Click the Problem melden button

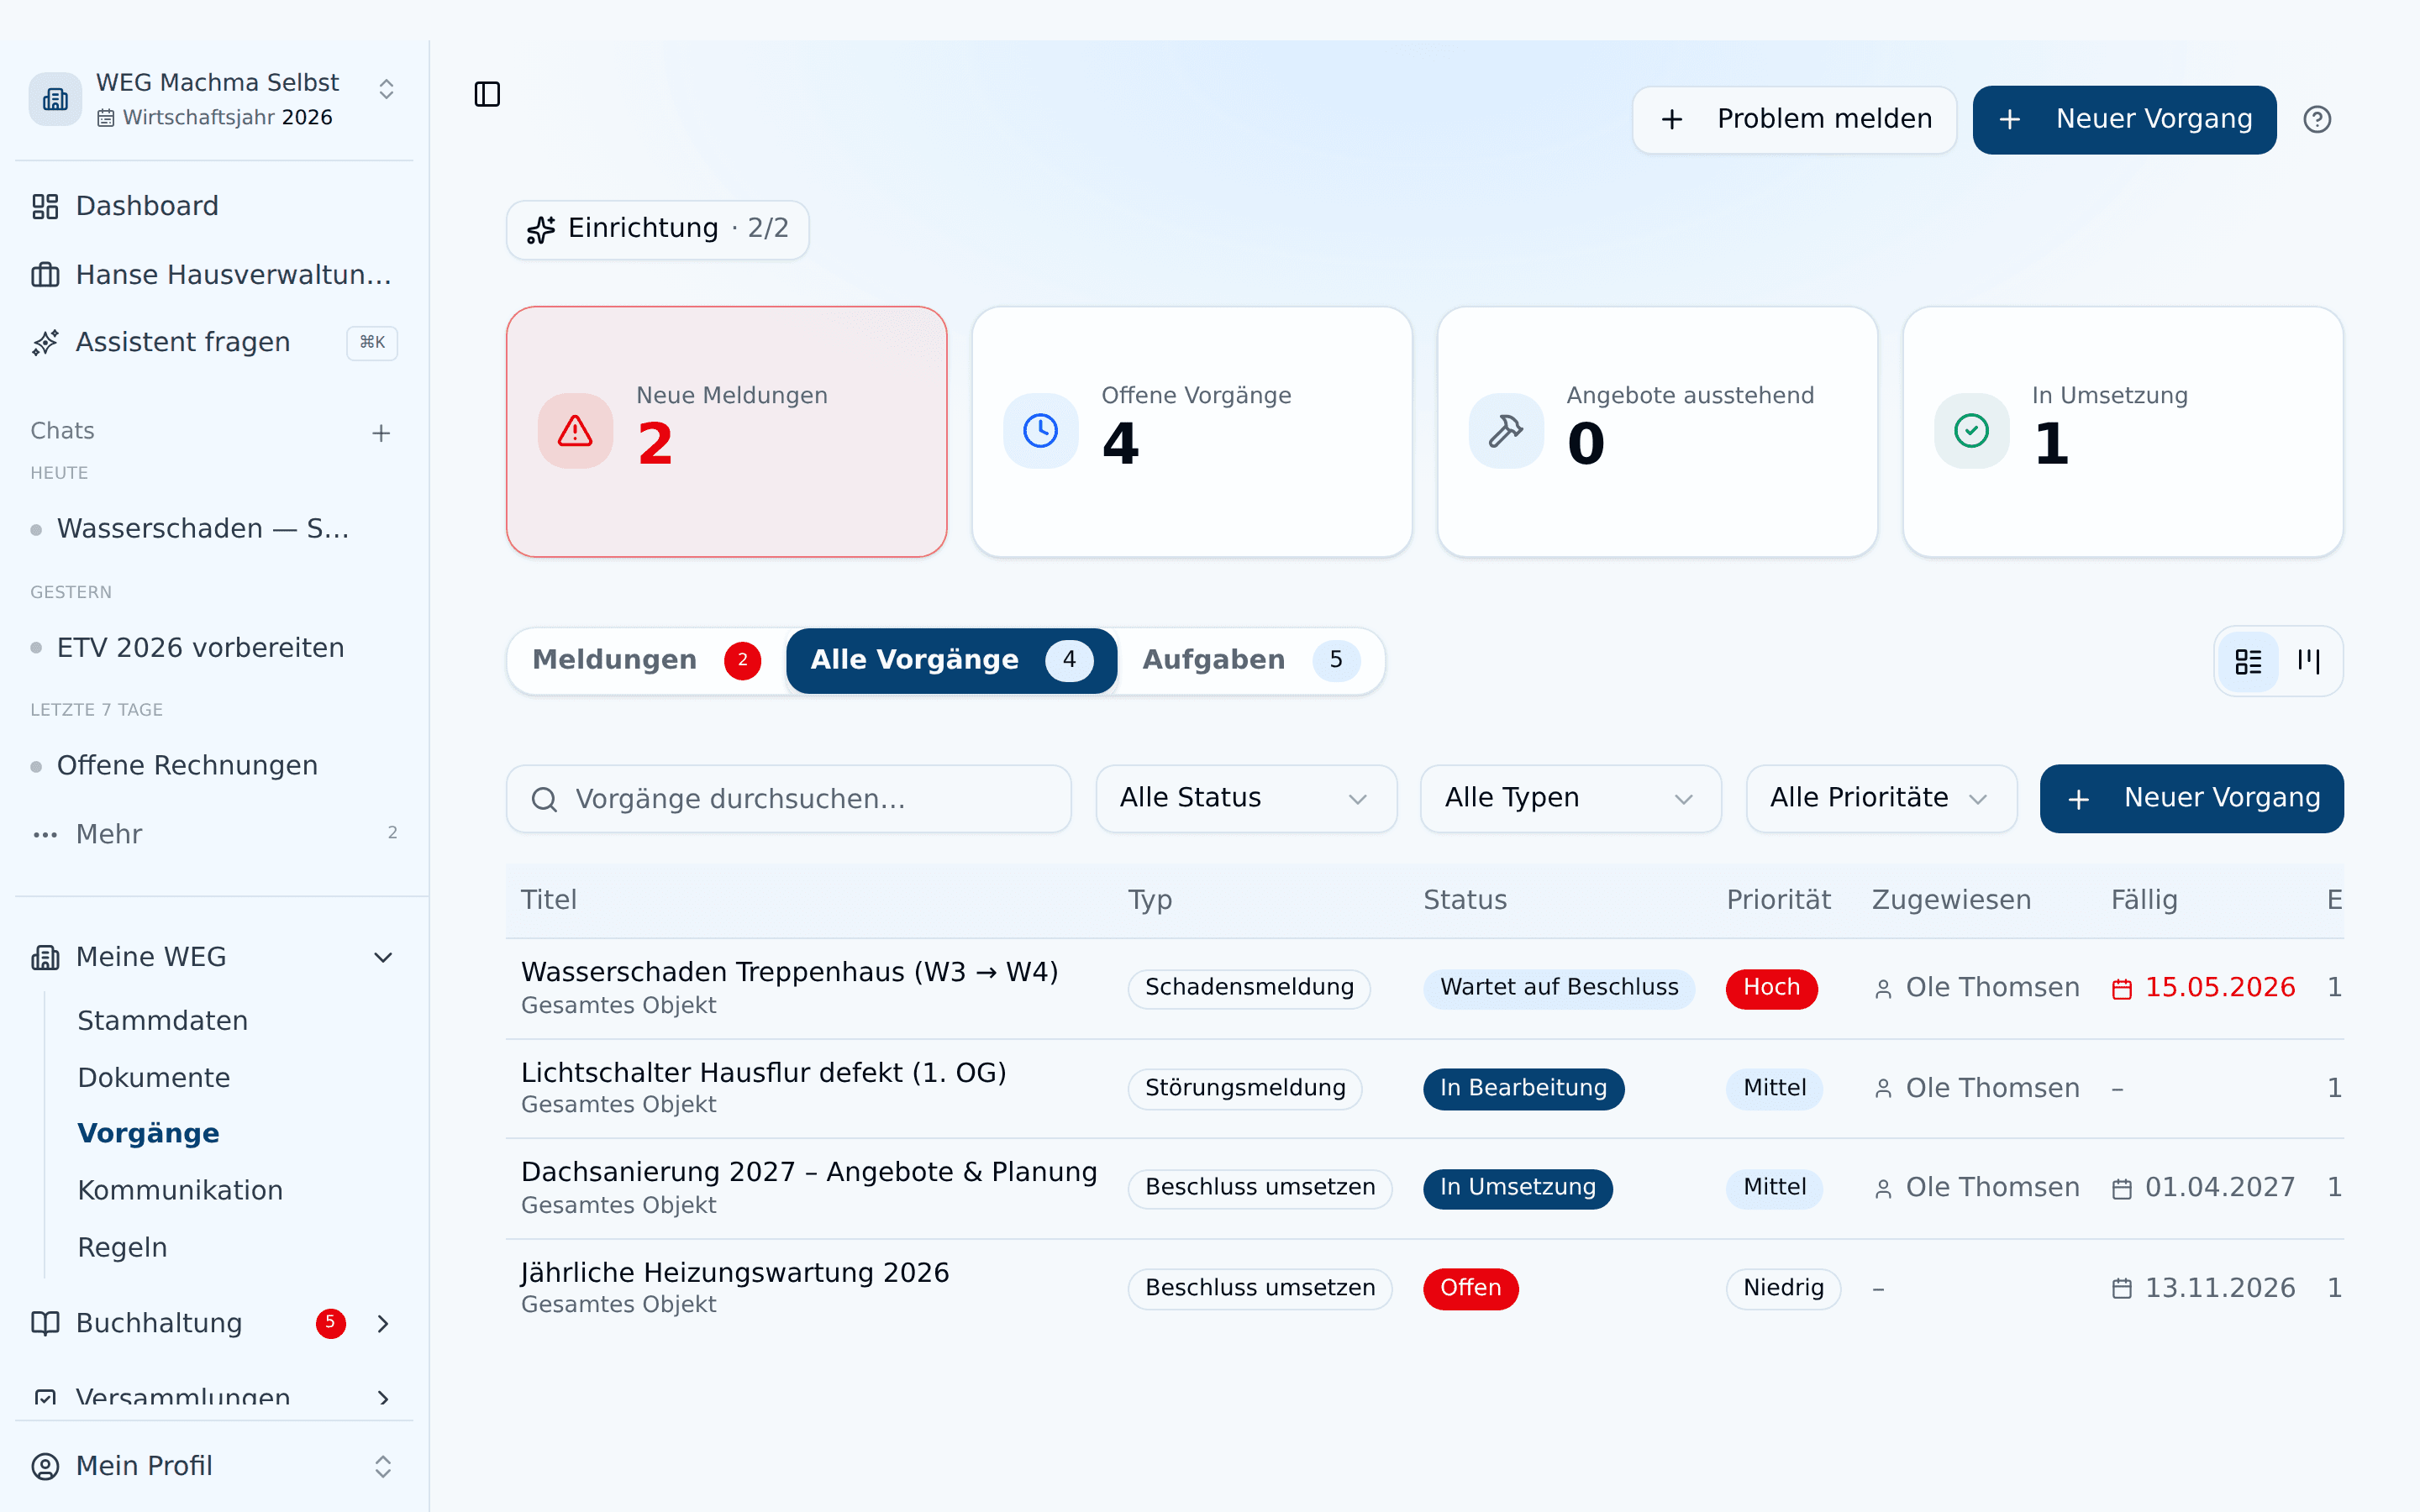[1795, 119]
